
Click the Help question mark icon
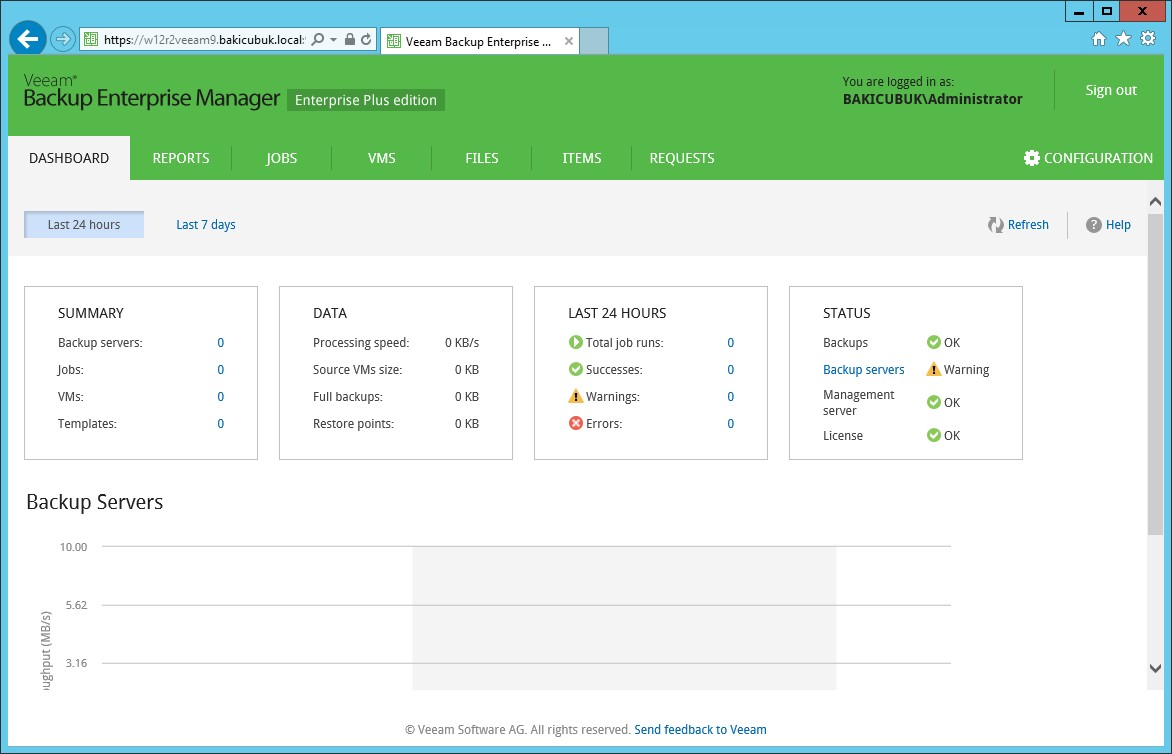pos(1094,225)
